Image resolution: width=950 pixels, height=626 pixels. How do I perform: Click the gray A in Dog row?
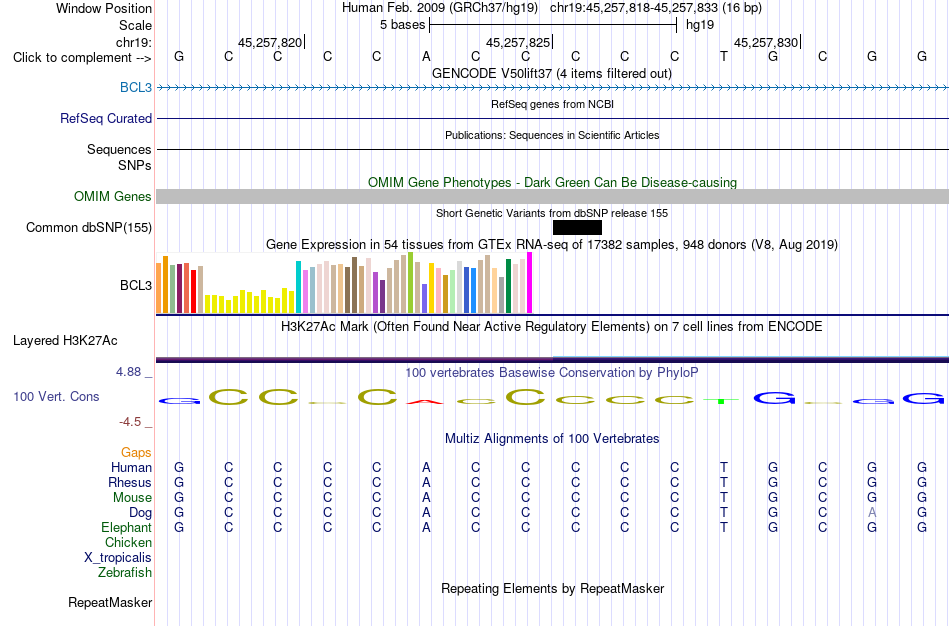872,513
